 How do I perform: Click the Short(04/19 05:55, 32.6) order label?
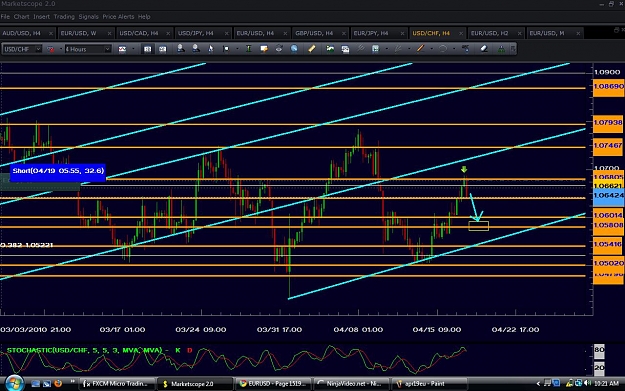point(58,171)
